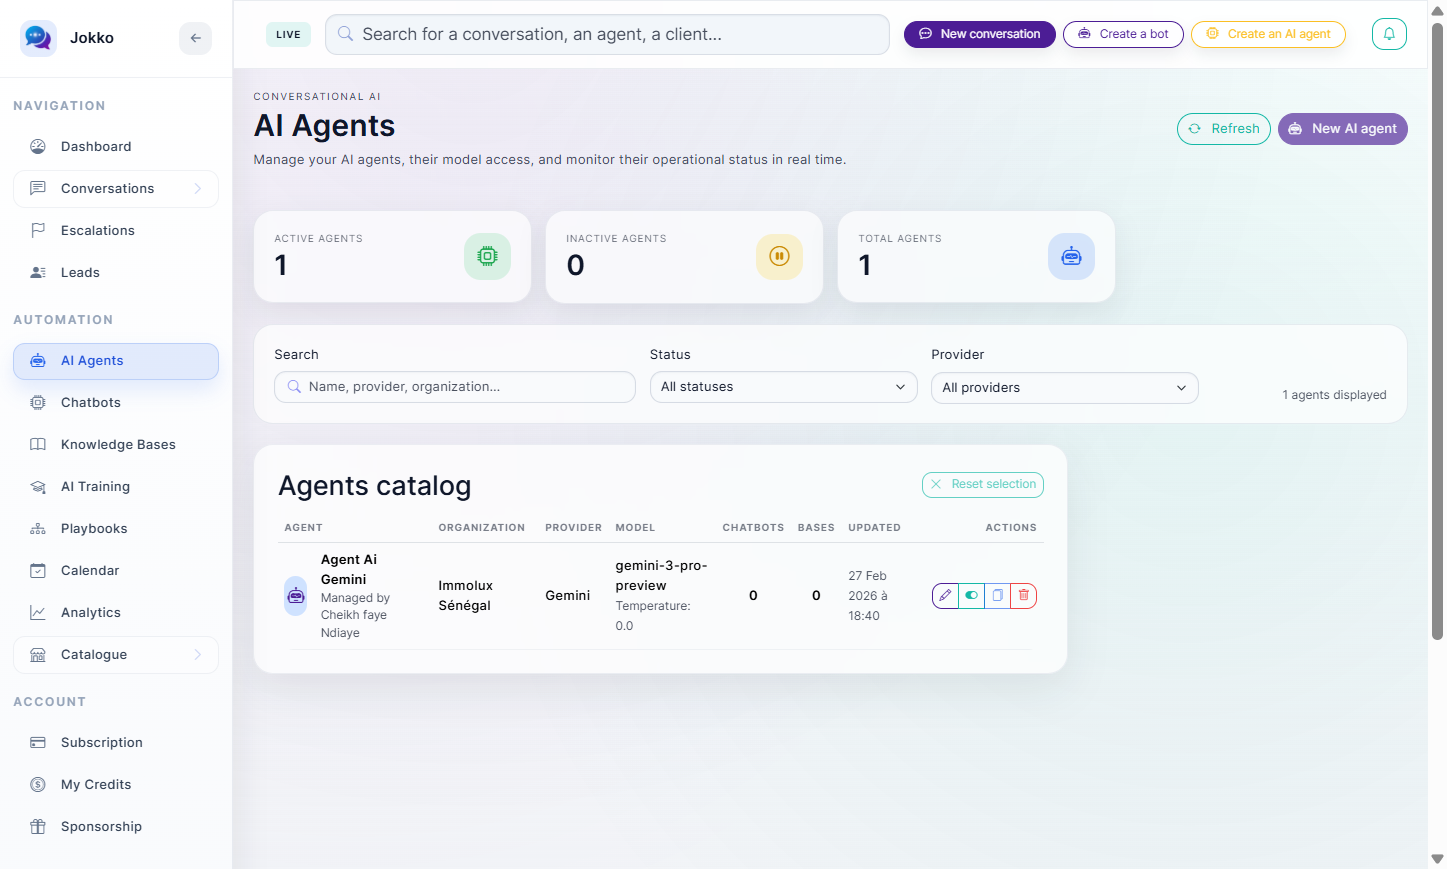Click the Leads people icon
The height and width of the screenshot is (869, 1447).
click(x=38, y=273)
